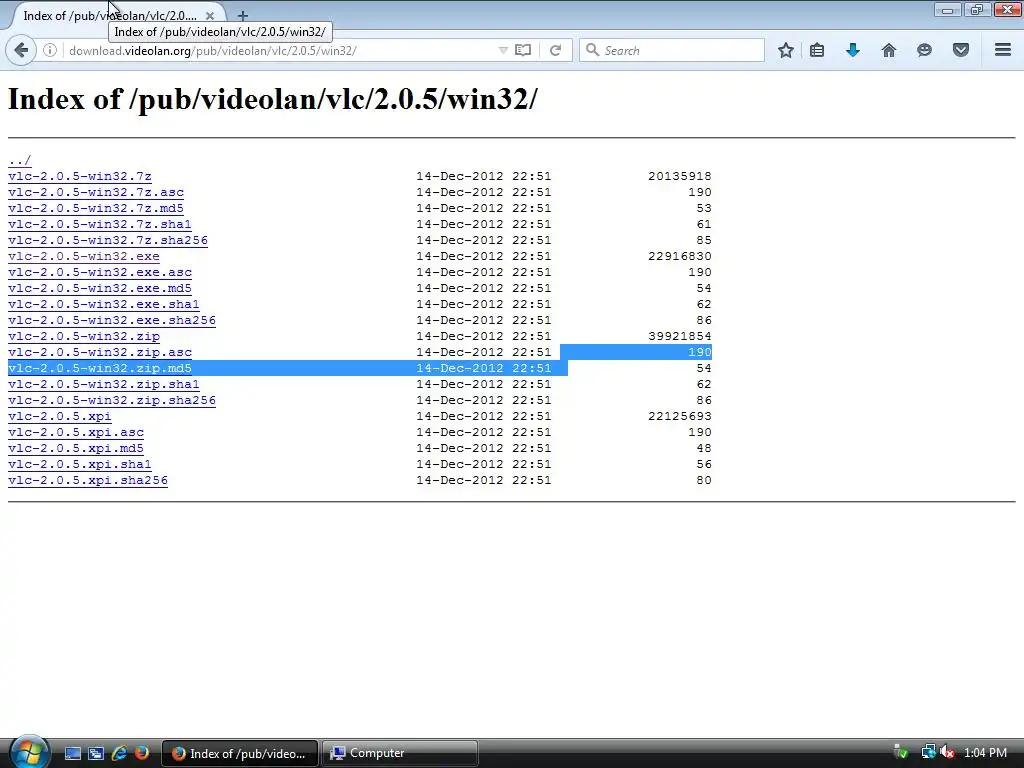Go to the Firefox Home icon
The width and height of the screenshot is (1024, 768).
pyautogui.click(x=889, y=50)
